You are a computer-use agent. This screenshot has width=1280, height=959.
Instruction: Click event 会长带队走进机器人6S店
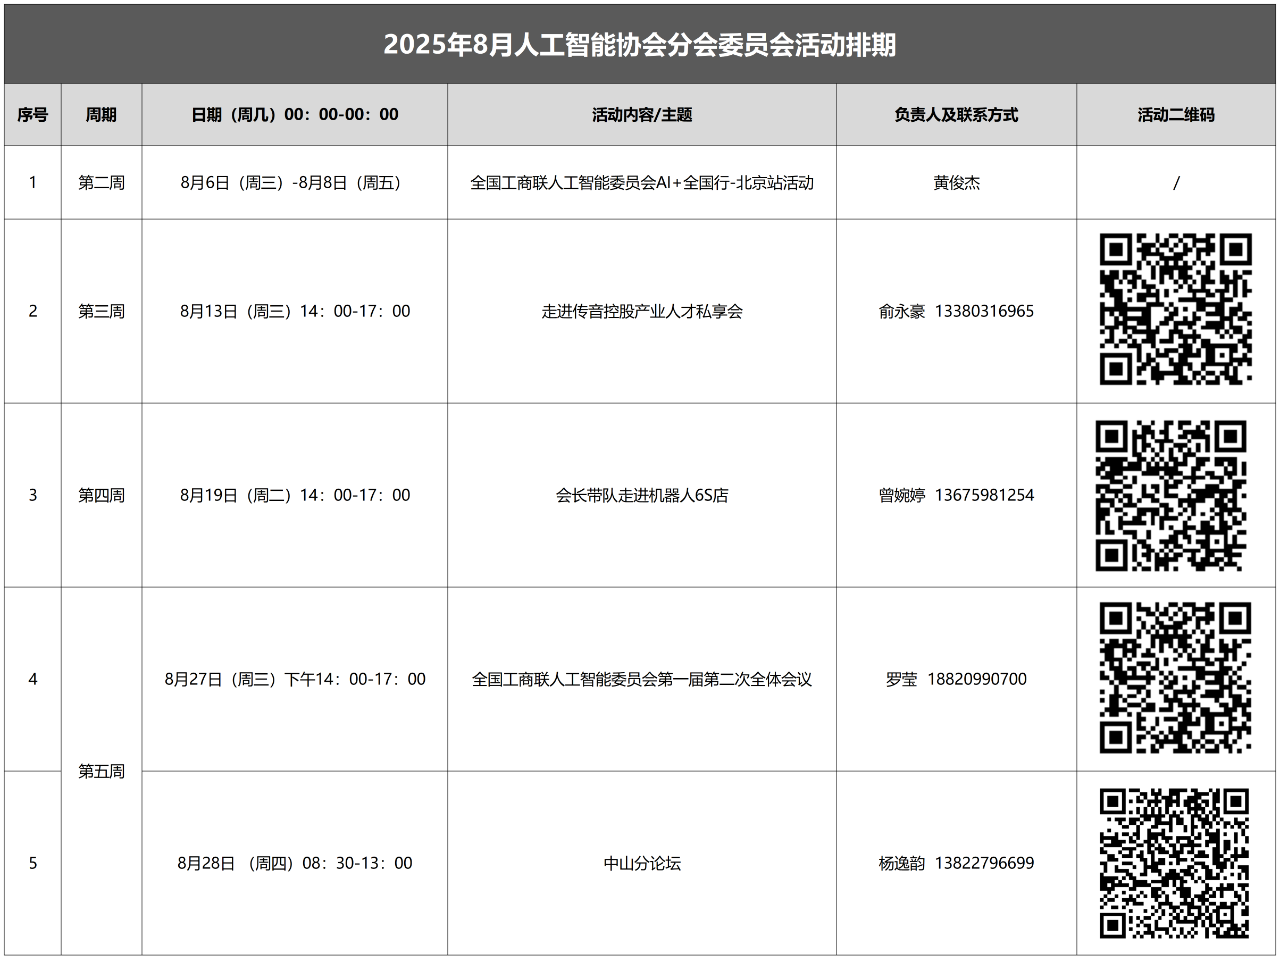click(642, 495)
